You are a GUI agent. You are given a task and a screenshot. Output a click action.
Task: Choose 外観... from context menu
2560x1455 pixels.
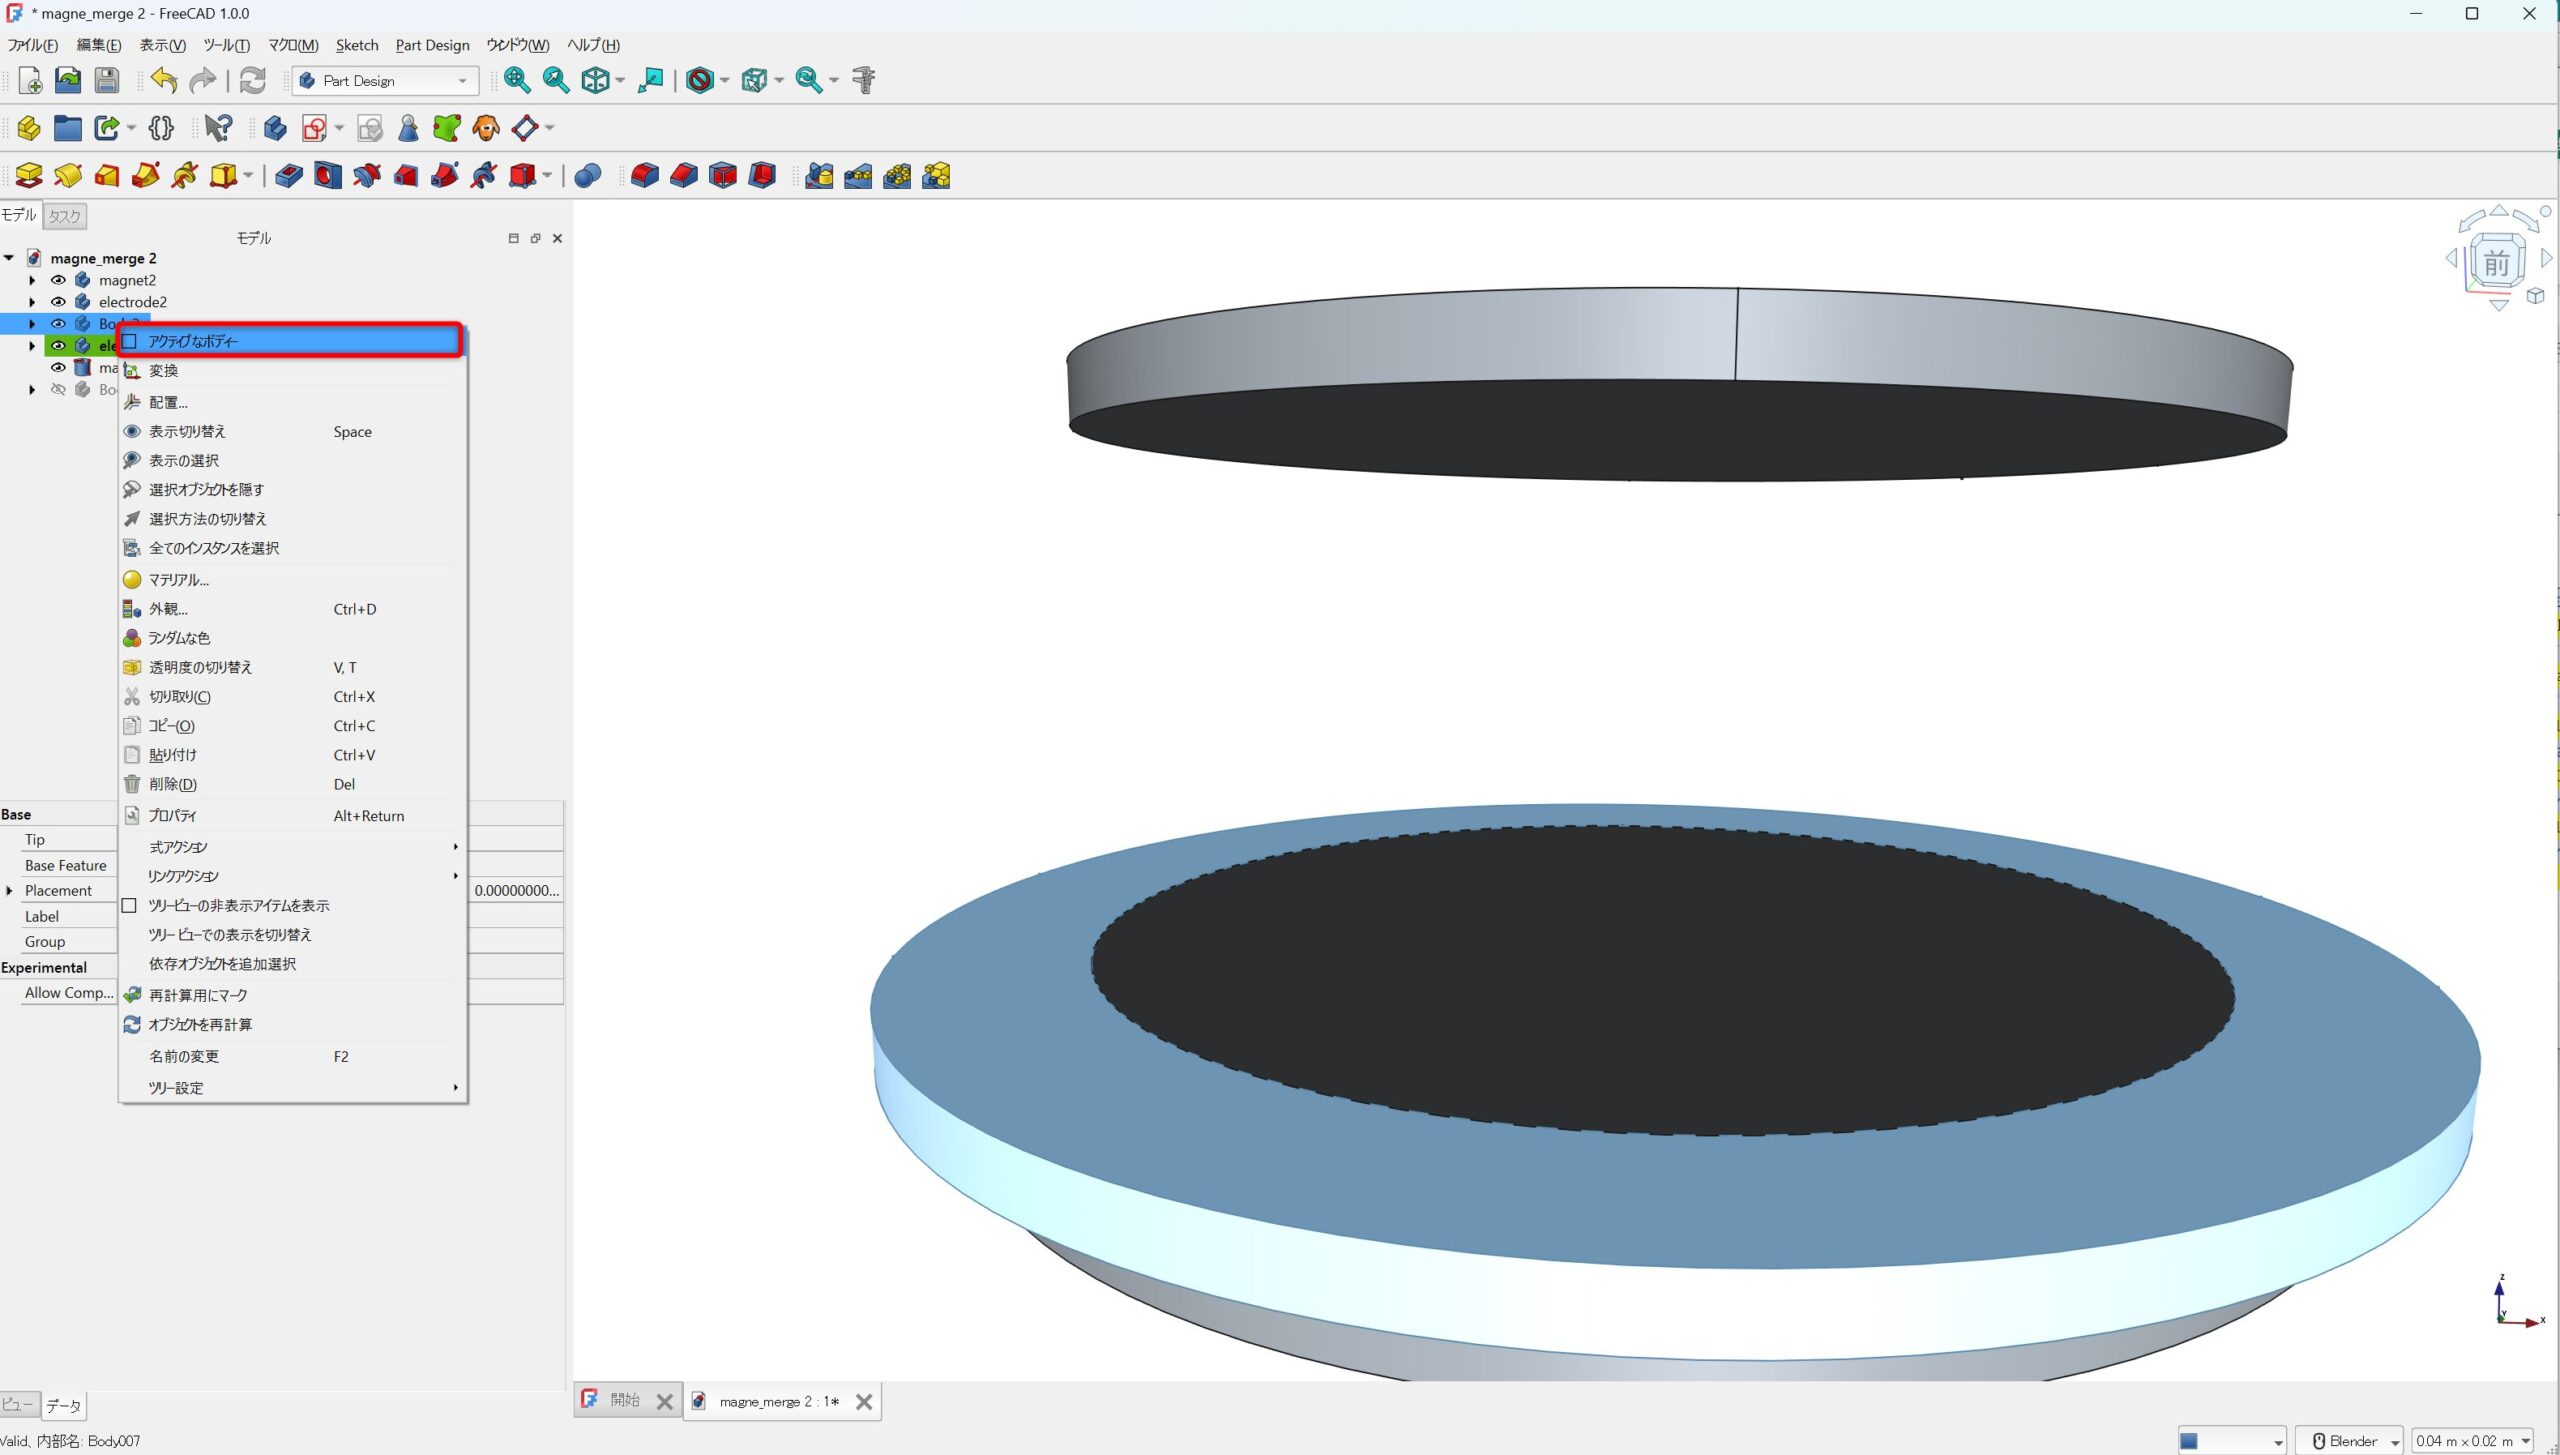292,609
